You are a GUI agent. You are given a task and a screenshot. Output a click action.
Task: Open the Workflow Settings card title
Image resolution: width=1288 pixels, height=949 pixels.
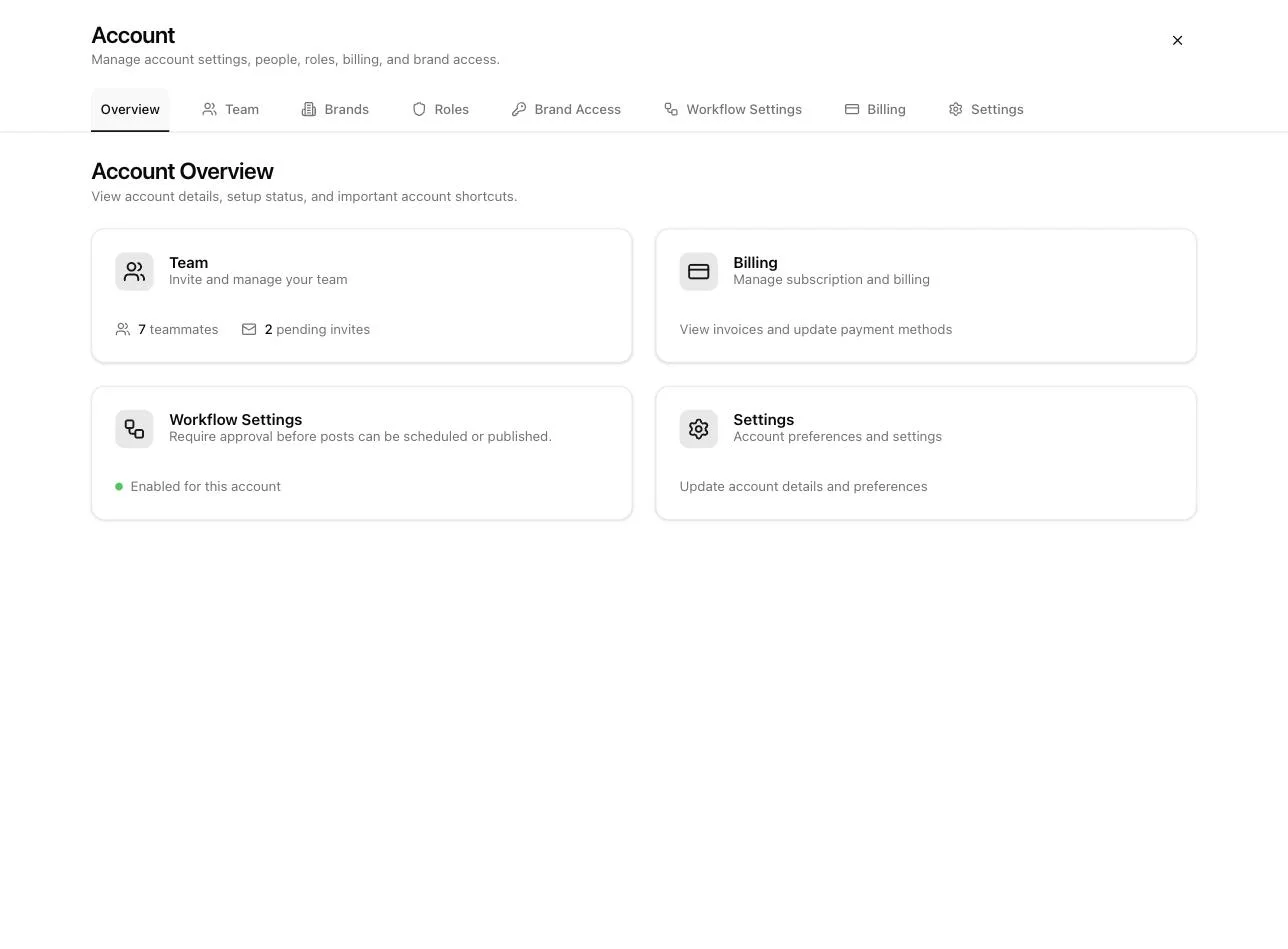coord(235,420)
